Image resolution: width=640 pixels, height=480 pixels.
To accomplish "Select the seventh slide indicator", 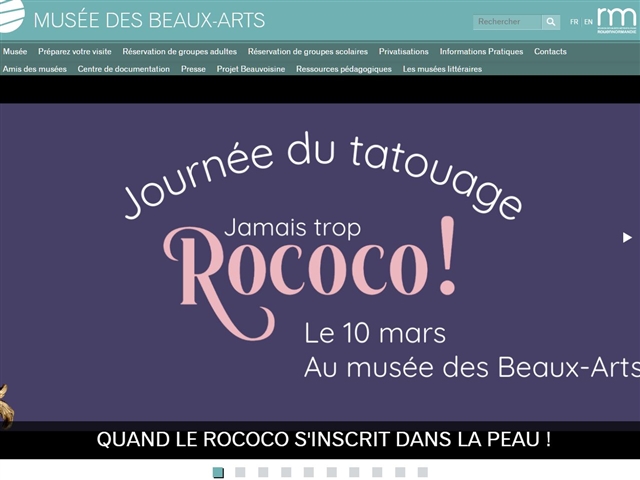I will click(354, 472).
